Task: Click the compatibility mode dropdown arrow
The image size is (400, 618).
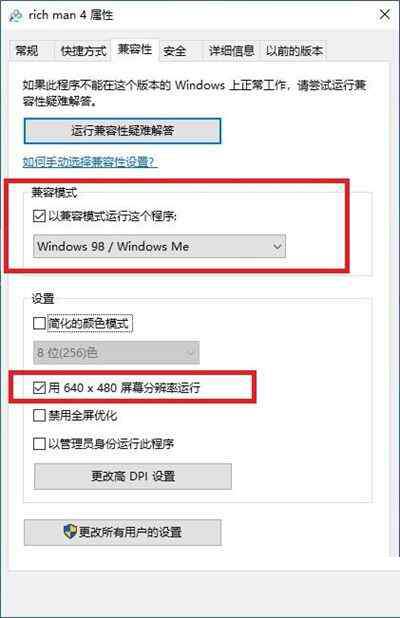Action: coord(277,247)
